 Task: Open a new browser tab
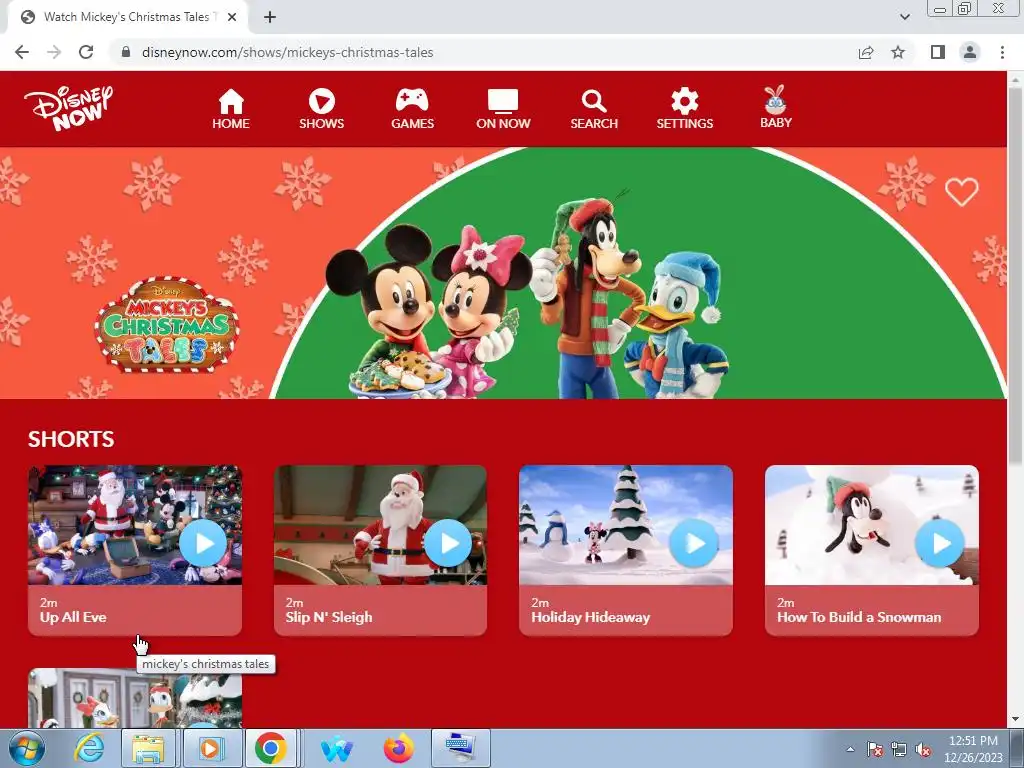point(270,17)
